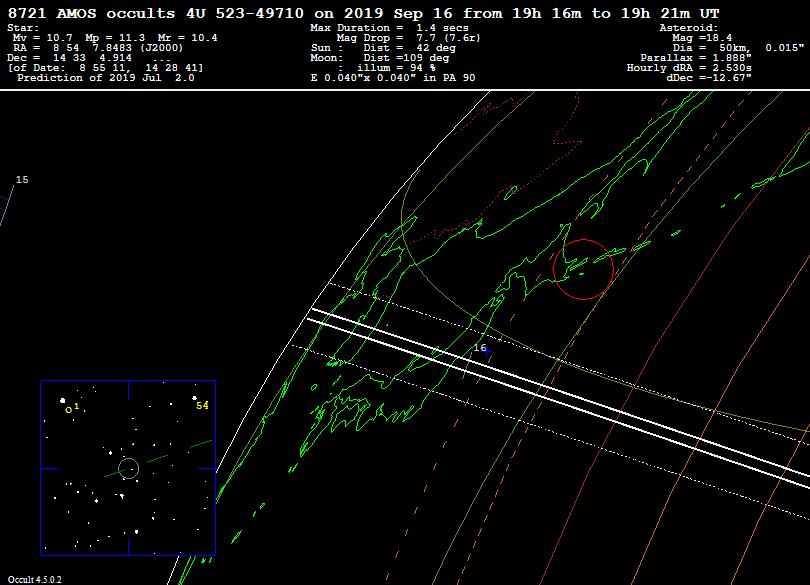This screenshot has height=585, width=810.
Task: Click the 'Mv = 10.7' magnitude line
Action: (115, 38)
